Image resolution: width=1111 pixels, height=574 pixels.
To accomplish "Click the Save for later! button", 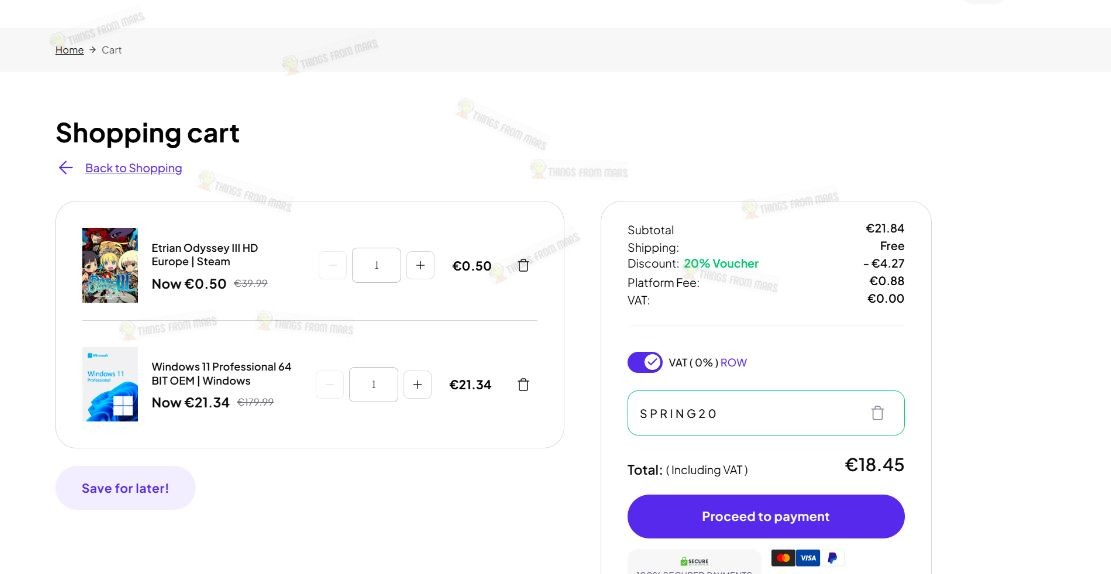I will coord(125,488).
